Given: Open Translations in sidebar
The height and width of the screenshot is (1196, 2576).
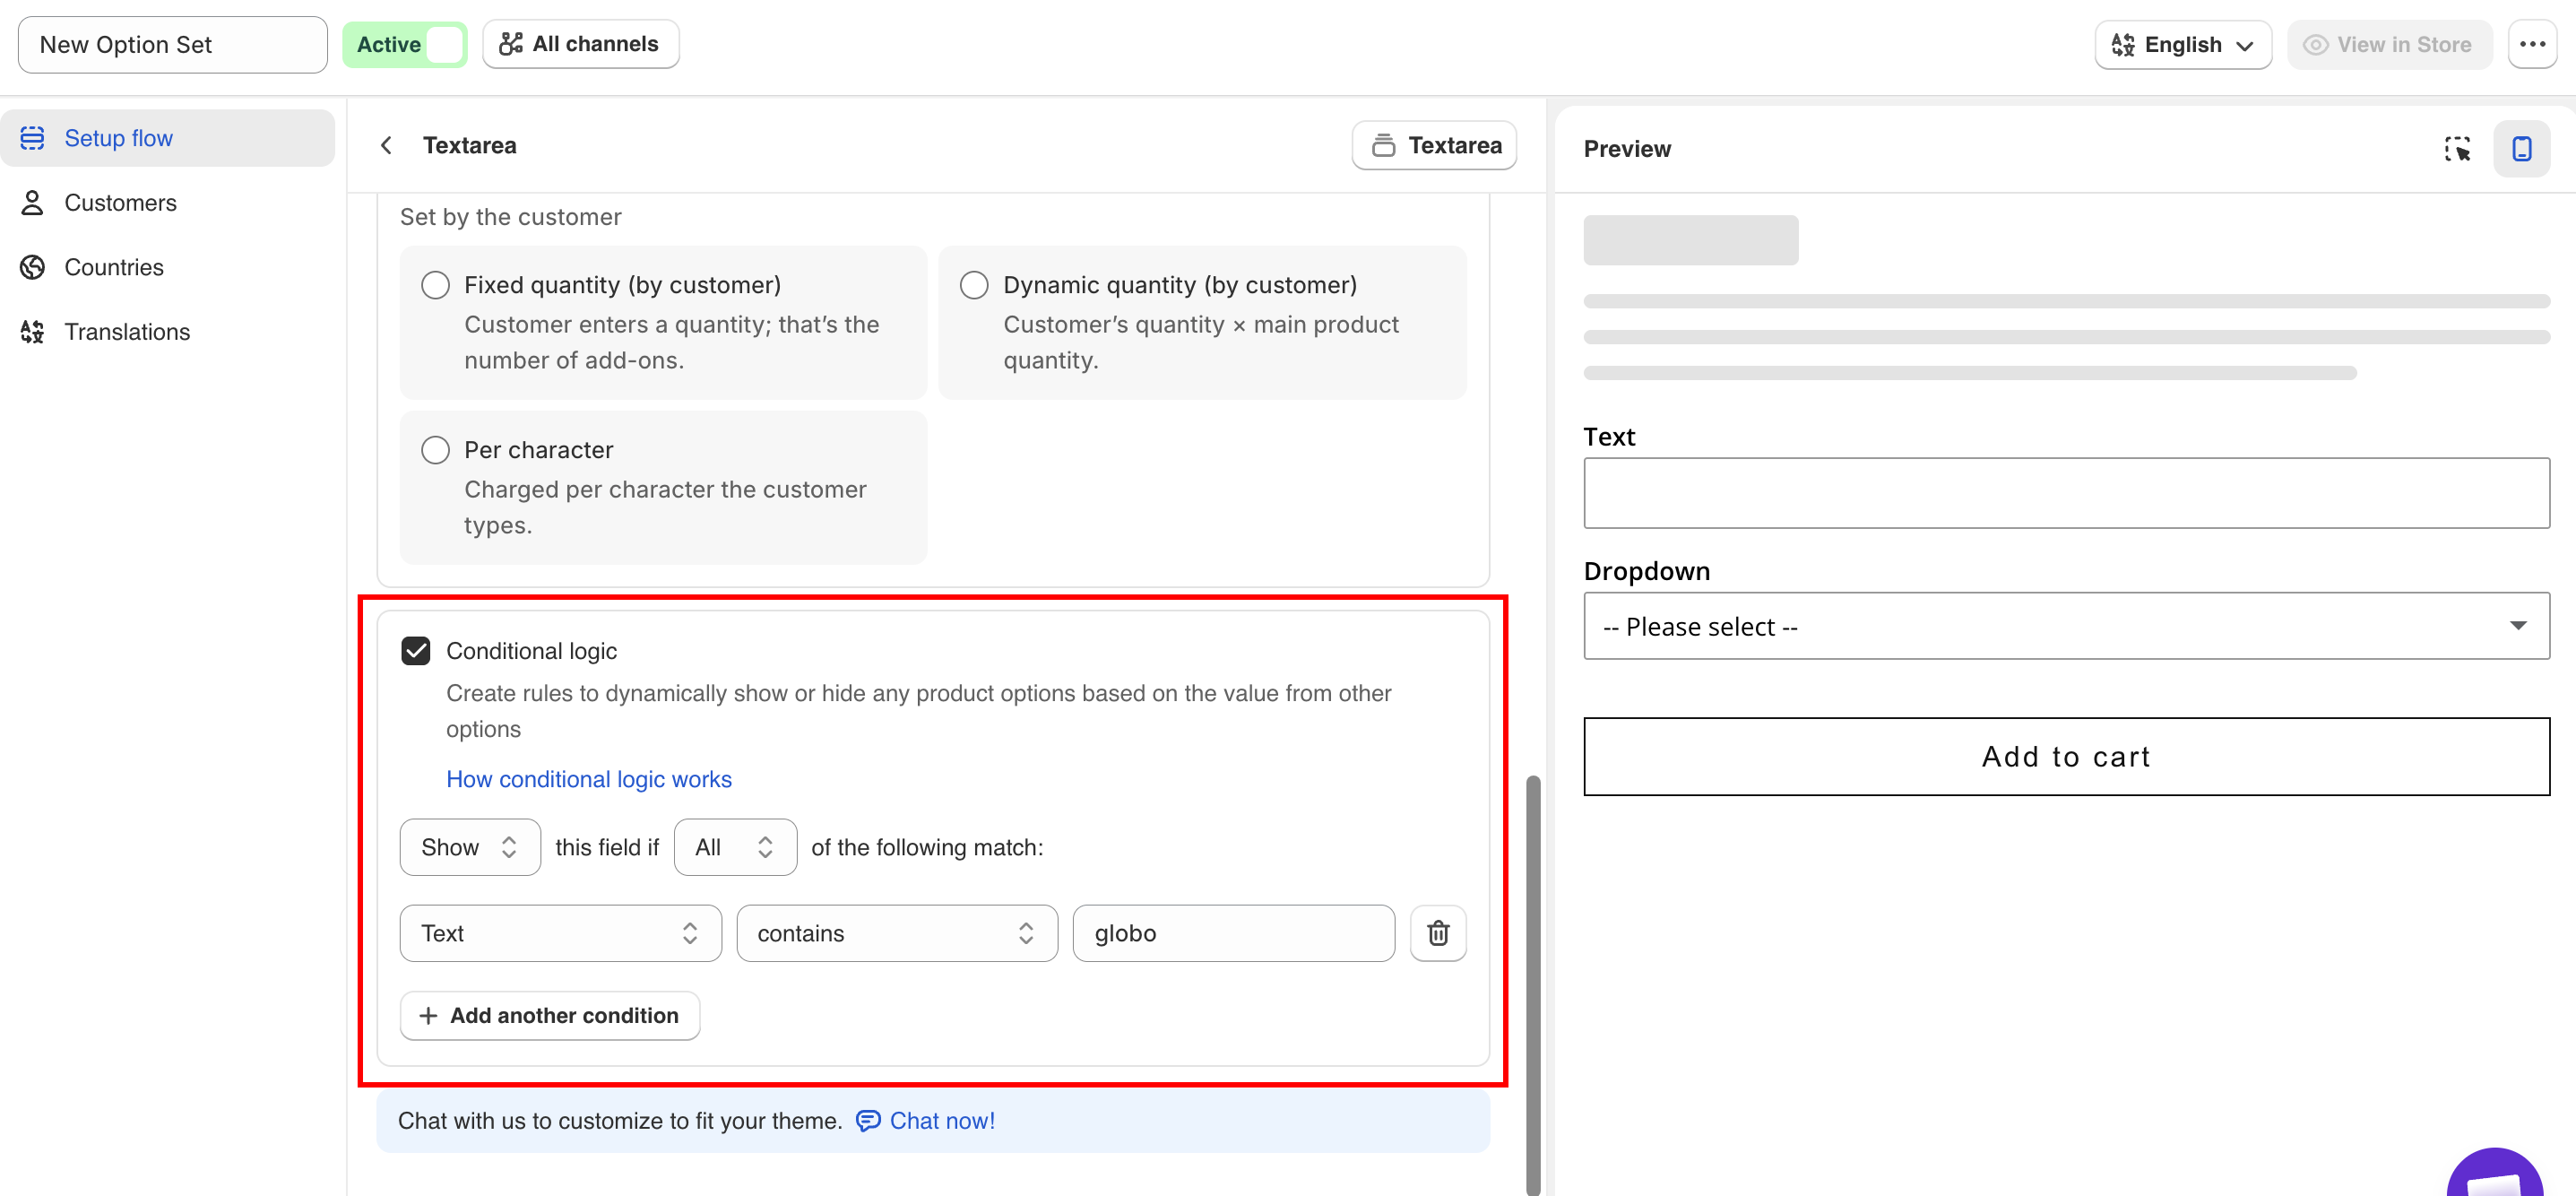Looking at the screenshot, I should tap(167, 332).
